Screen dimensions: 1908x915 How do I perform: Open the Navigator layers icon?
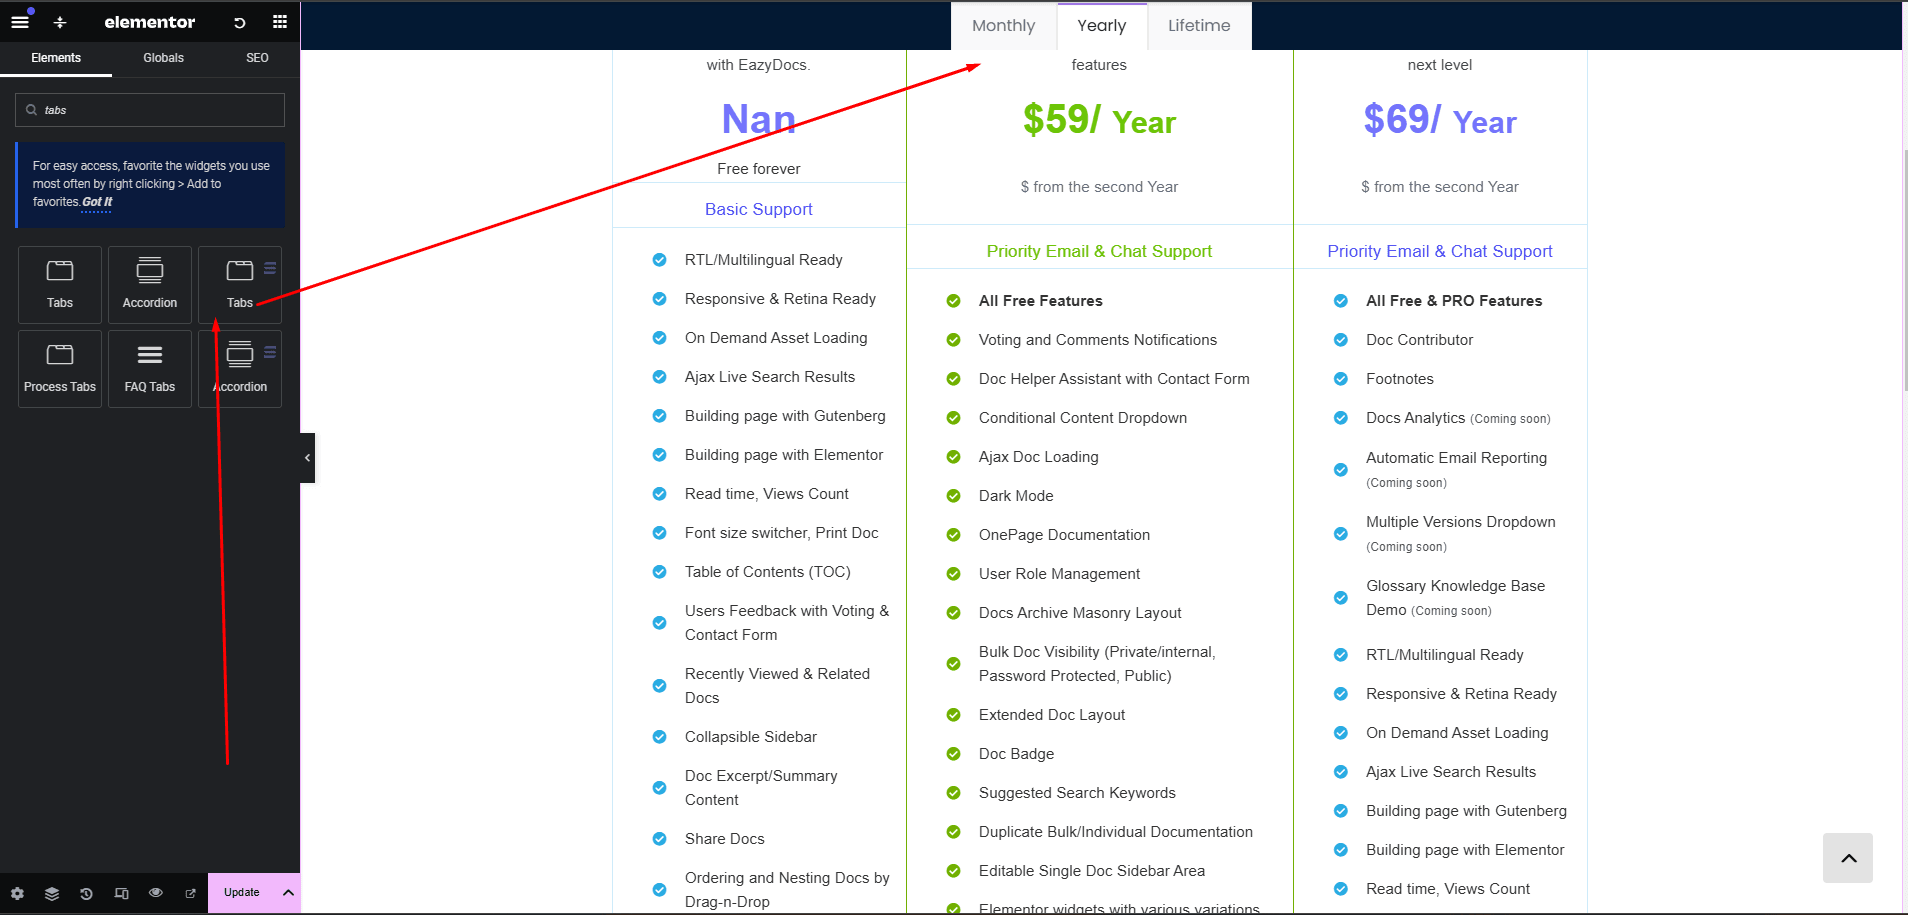click(52, 893)
